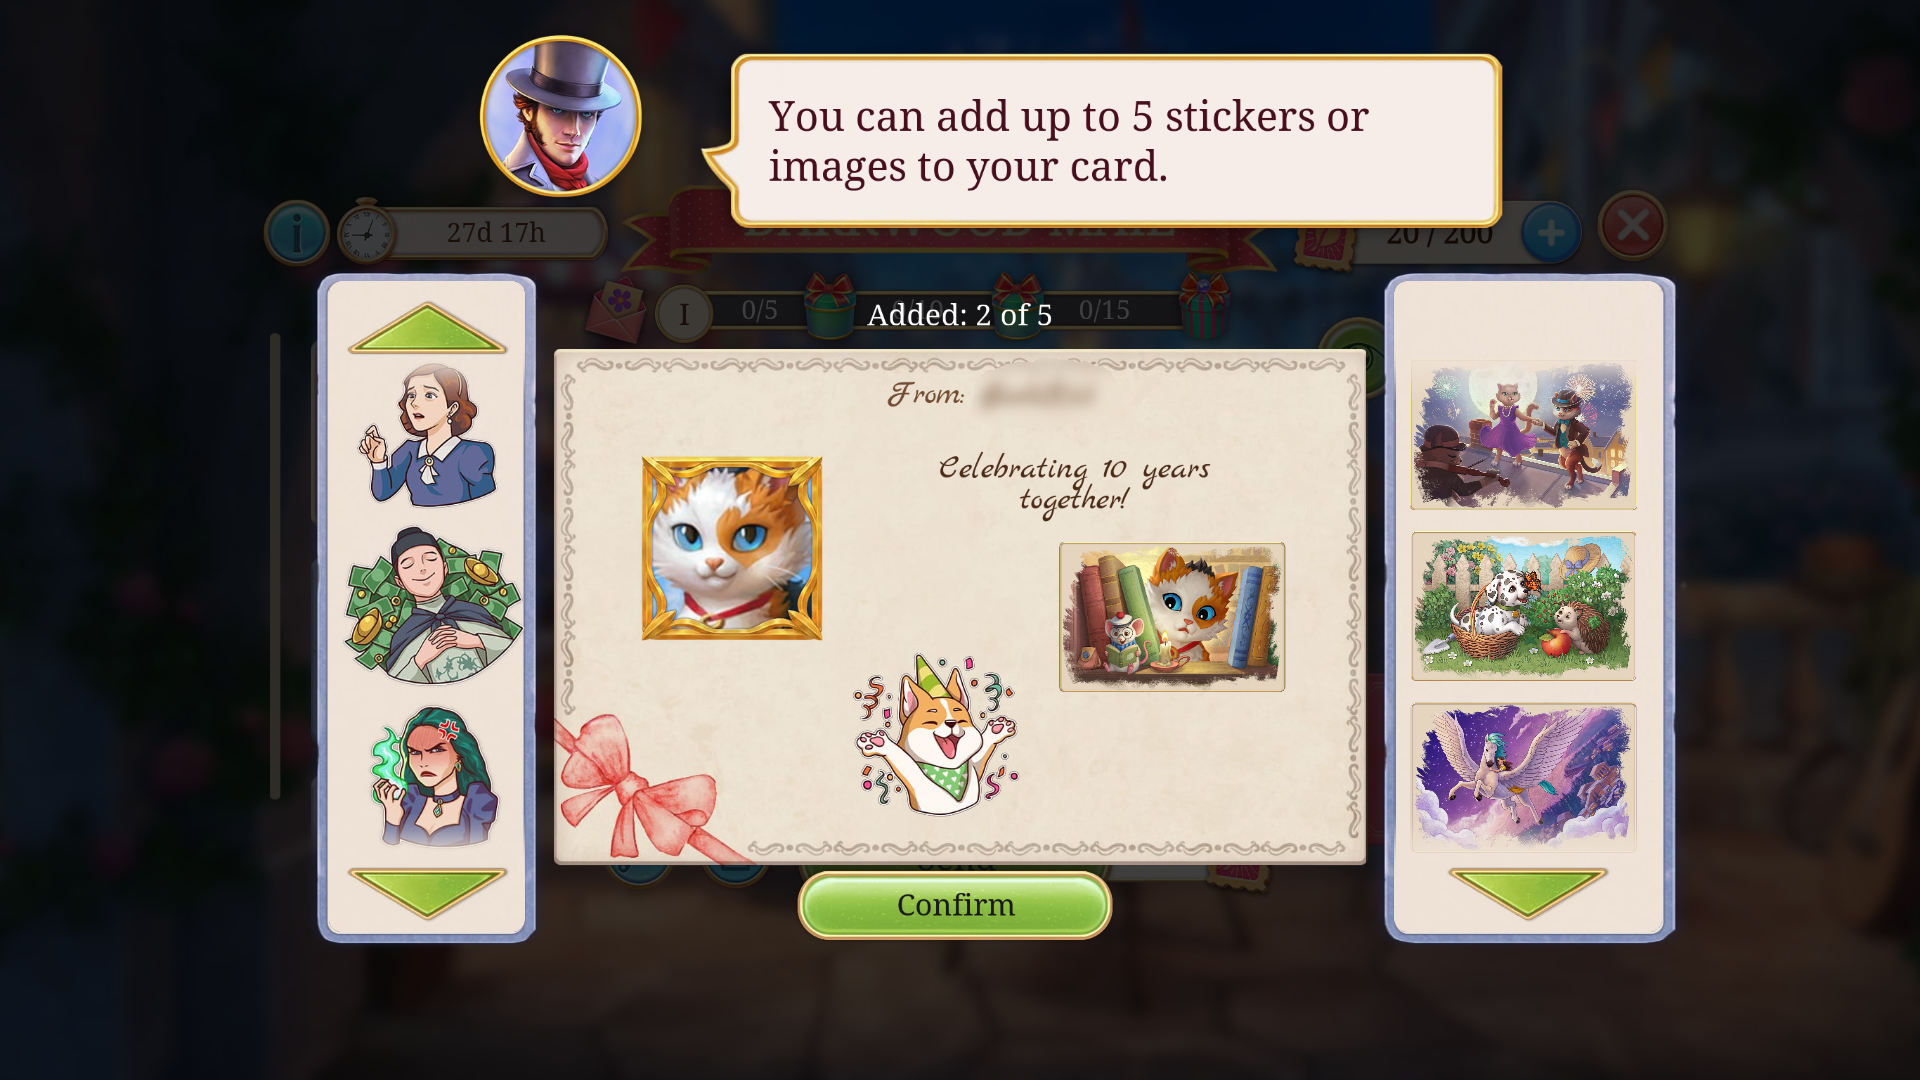Open the blue info icon
Viewport: 1920px width, 1080px height.
point(297,233)
